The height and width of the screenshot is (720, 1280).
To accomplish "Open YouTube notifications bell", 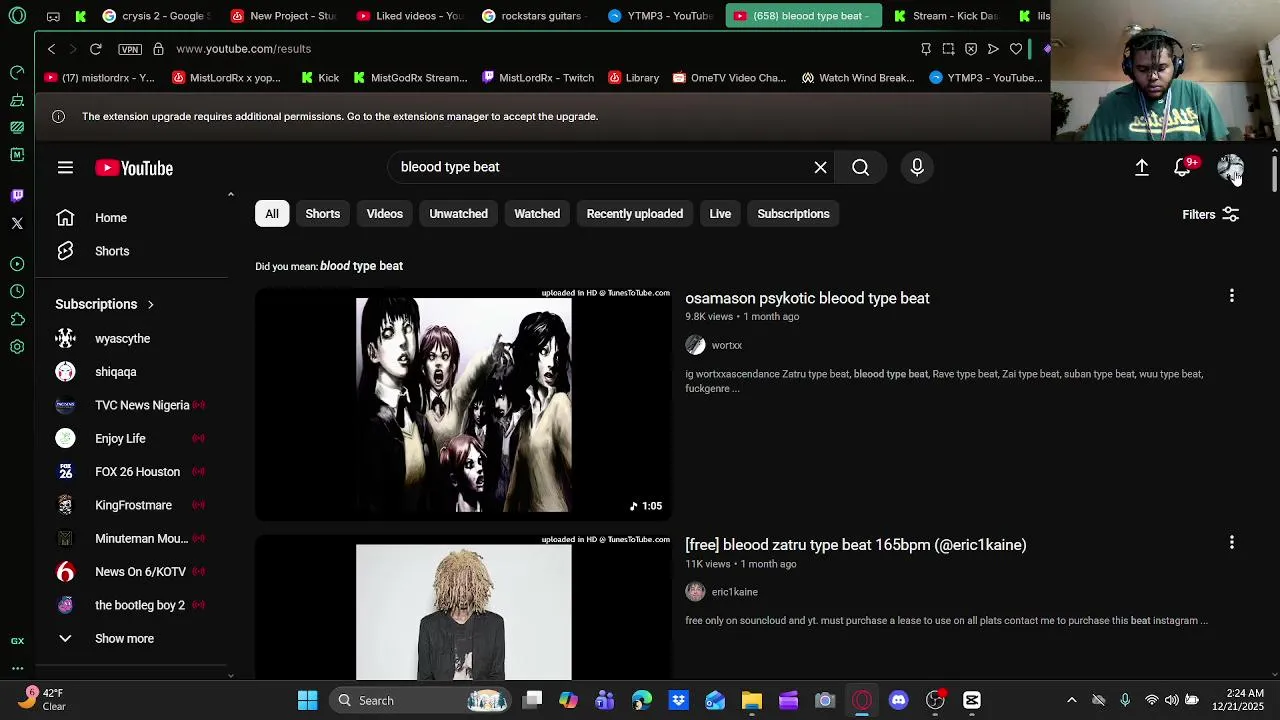I will [1183, 167].
